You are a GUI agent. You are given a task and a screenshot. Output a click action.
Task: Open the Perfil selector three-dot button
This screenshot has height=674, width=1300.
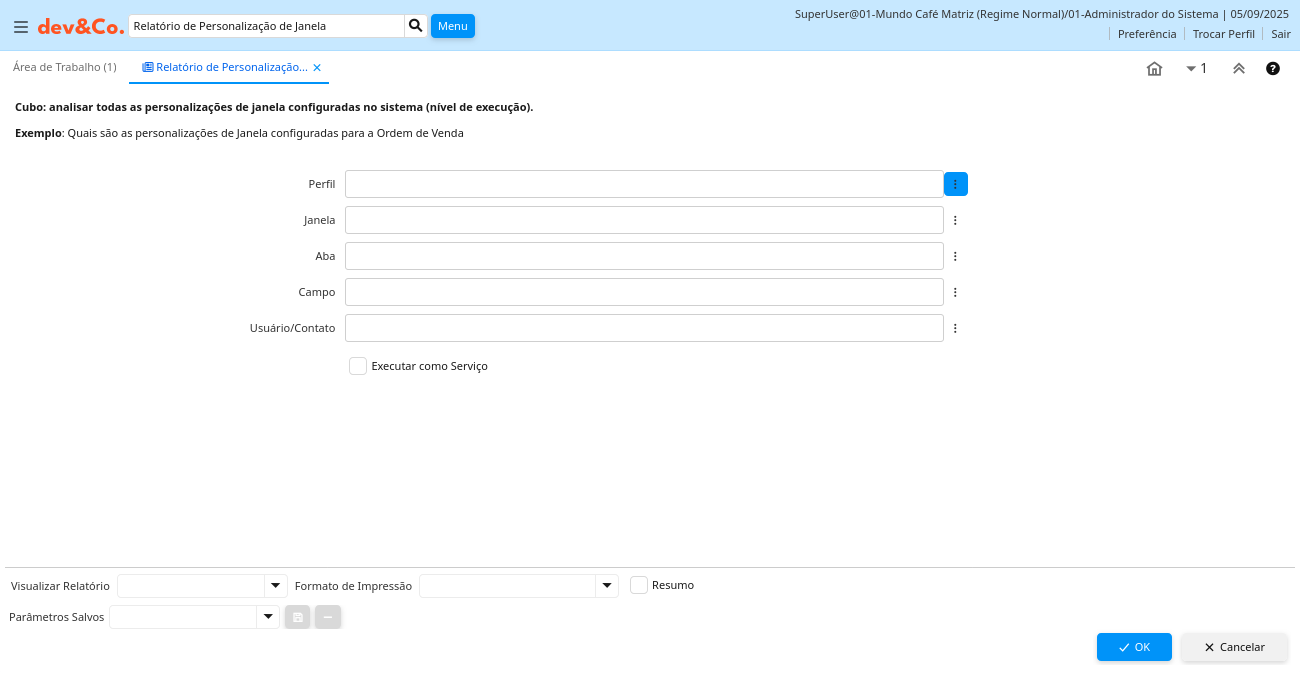[955, 184]
